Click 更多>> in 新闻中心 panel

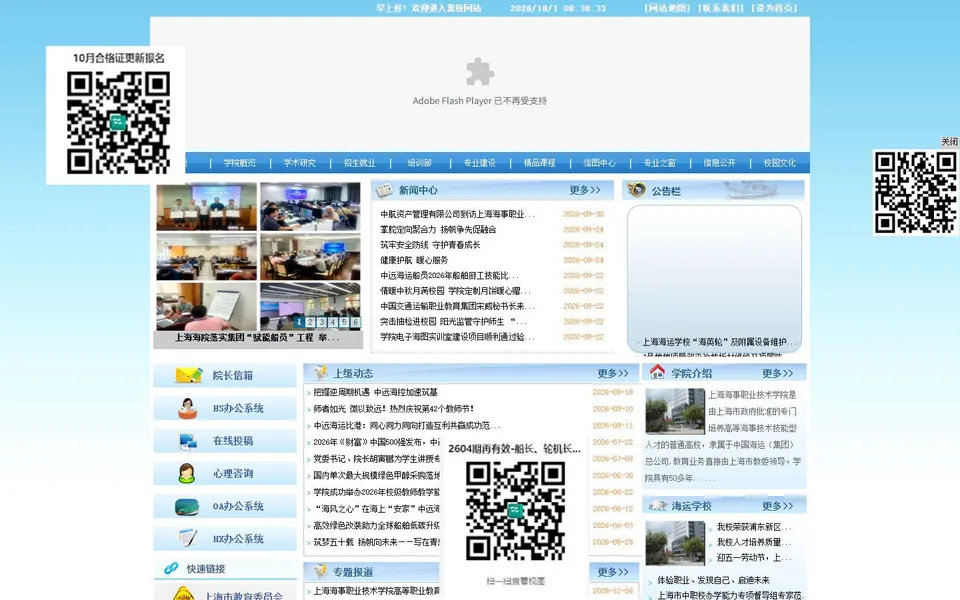pos(585,190)
